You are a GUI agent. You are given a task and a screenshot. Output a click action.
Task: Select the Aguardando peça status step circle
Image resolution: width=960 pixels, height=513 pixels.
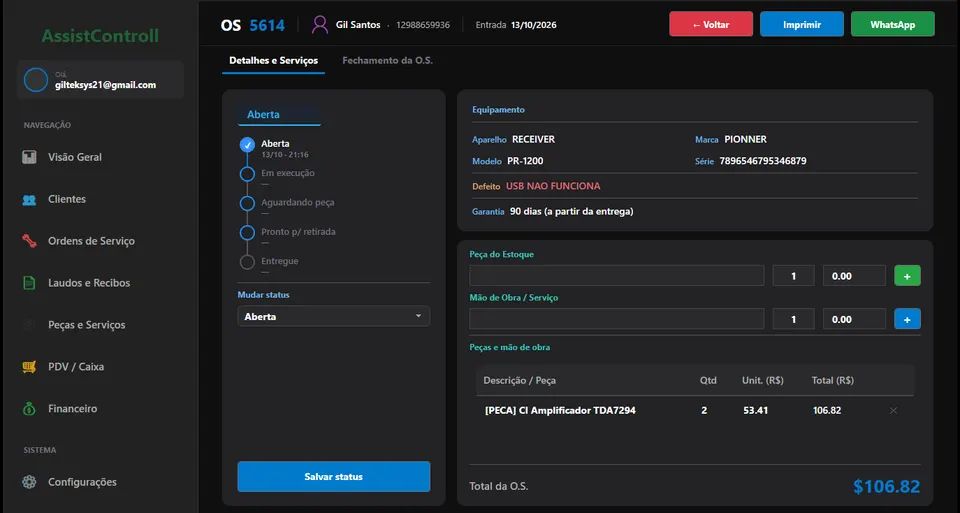247,203
